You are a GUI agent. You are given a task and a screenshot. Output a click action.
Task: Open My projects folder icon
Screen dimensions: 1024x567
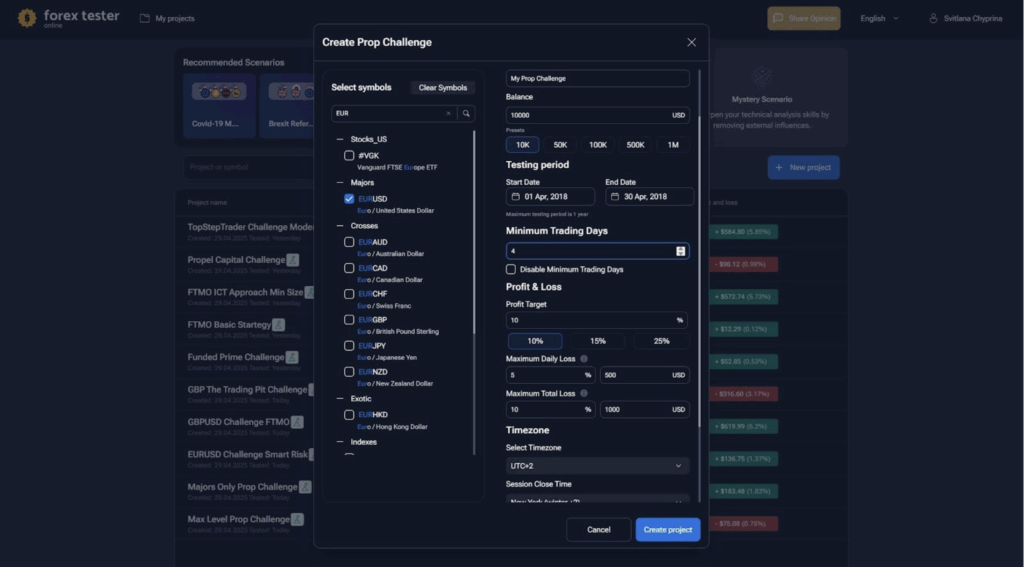pyautogui.click(x=144, y=18)
